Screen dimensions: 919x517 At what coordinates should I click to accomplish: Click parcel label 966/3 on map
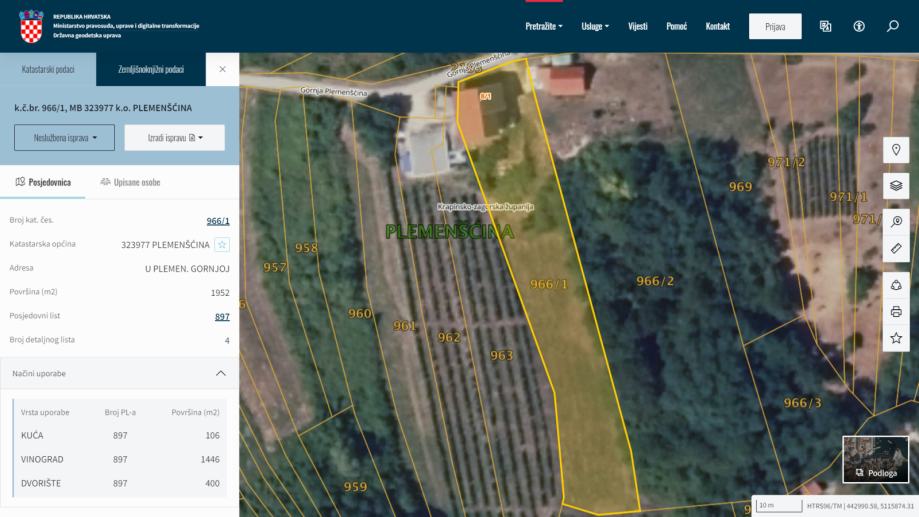point(802,403)
